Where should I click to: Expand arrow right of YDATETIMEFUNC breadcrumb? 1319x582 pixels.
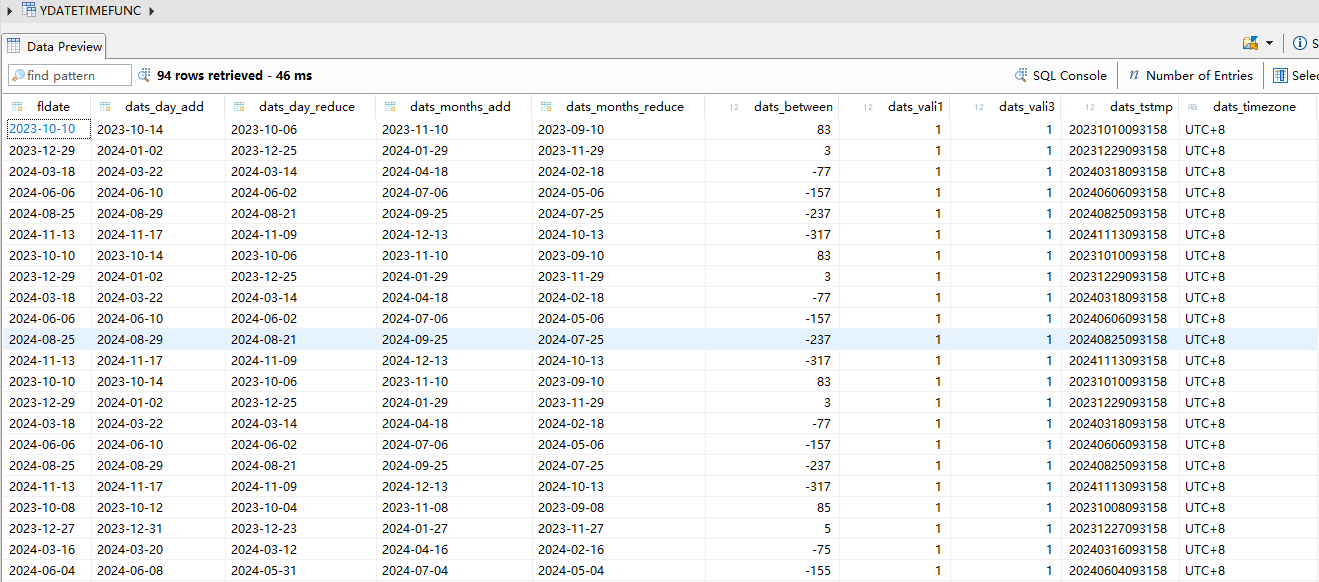coord(152,11)
